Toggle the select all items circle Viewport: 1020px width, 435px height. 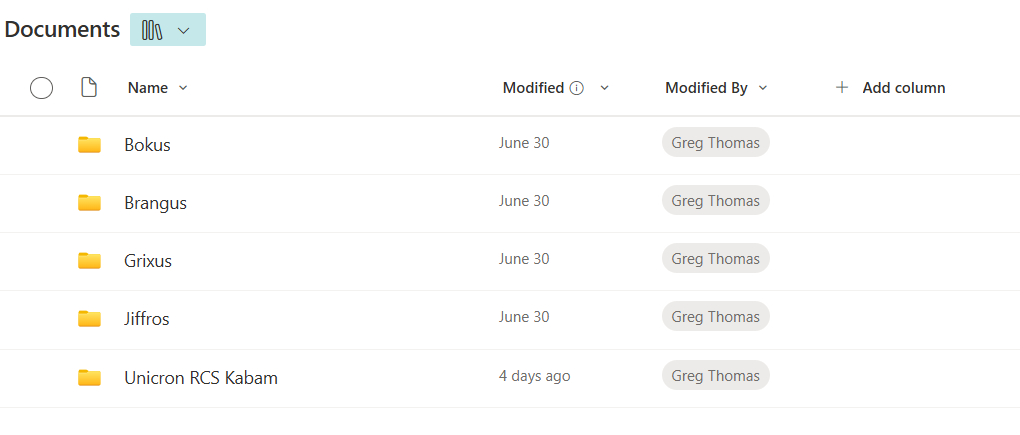(x=42, y=87)
